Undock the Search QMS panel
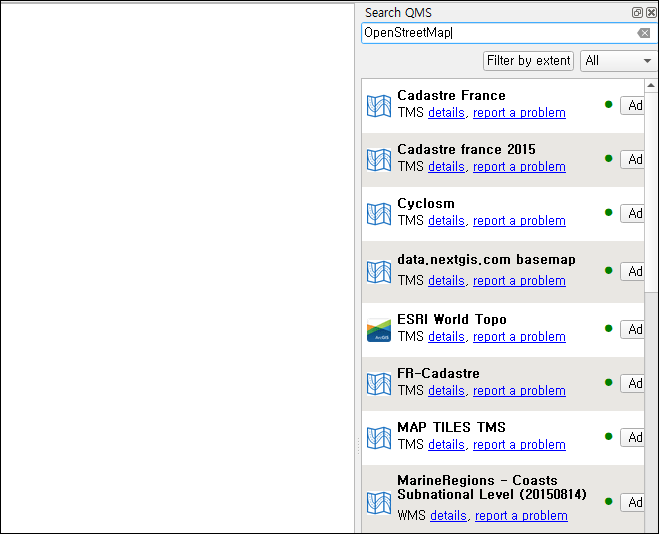 click(x=637, y=13)
